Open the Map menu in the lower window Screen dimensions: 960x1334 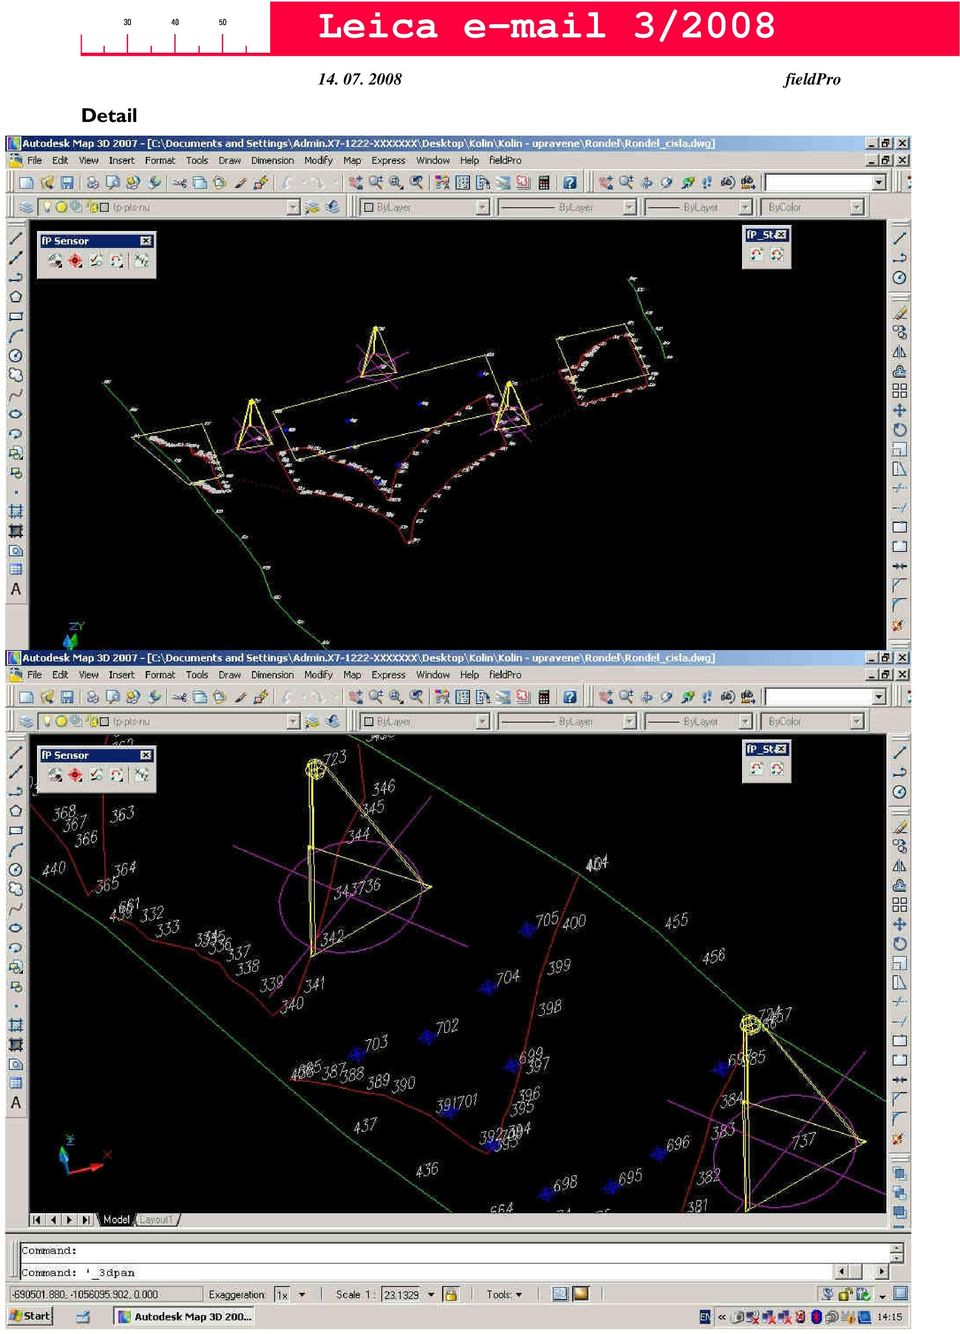(x=352, y=675)
